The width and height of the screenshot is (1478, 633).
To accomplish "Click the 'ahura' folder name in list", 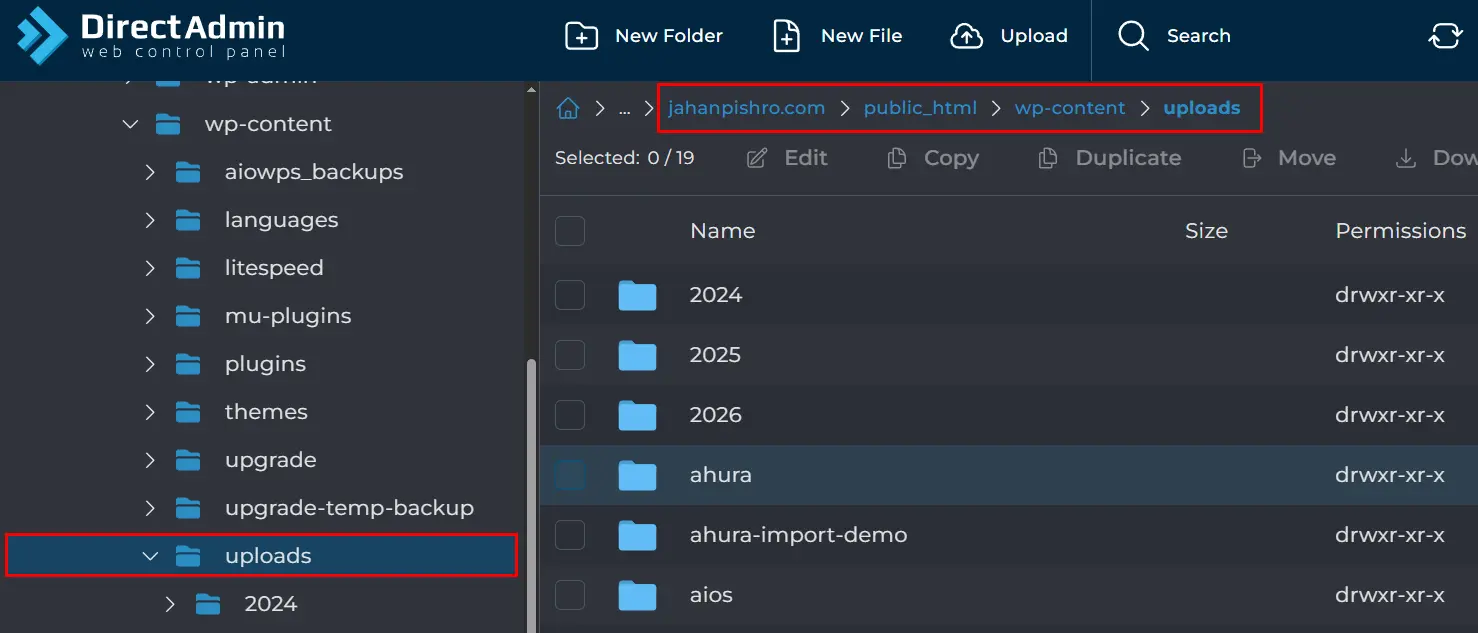I will coord(720,475).
